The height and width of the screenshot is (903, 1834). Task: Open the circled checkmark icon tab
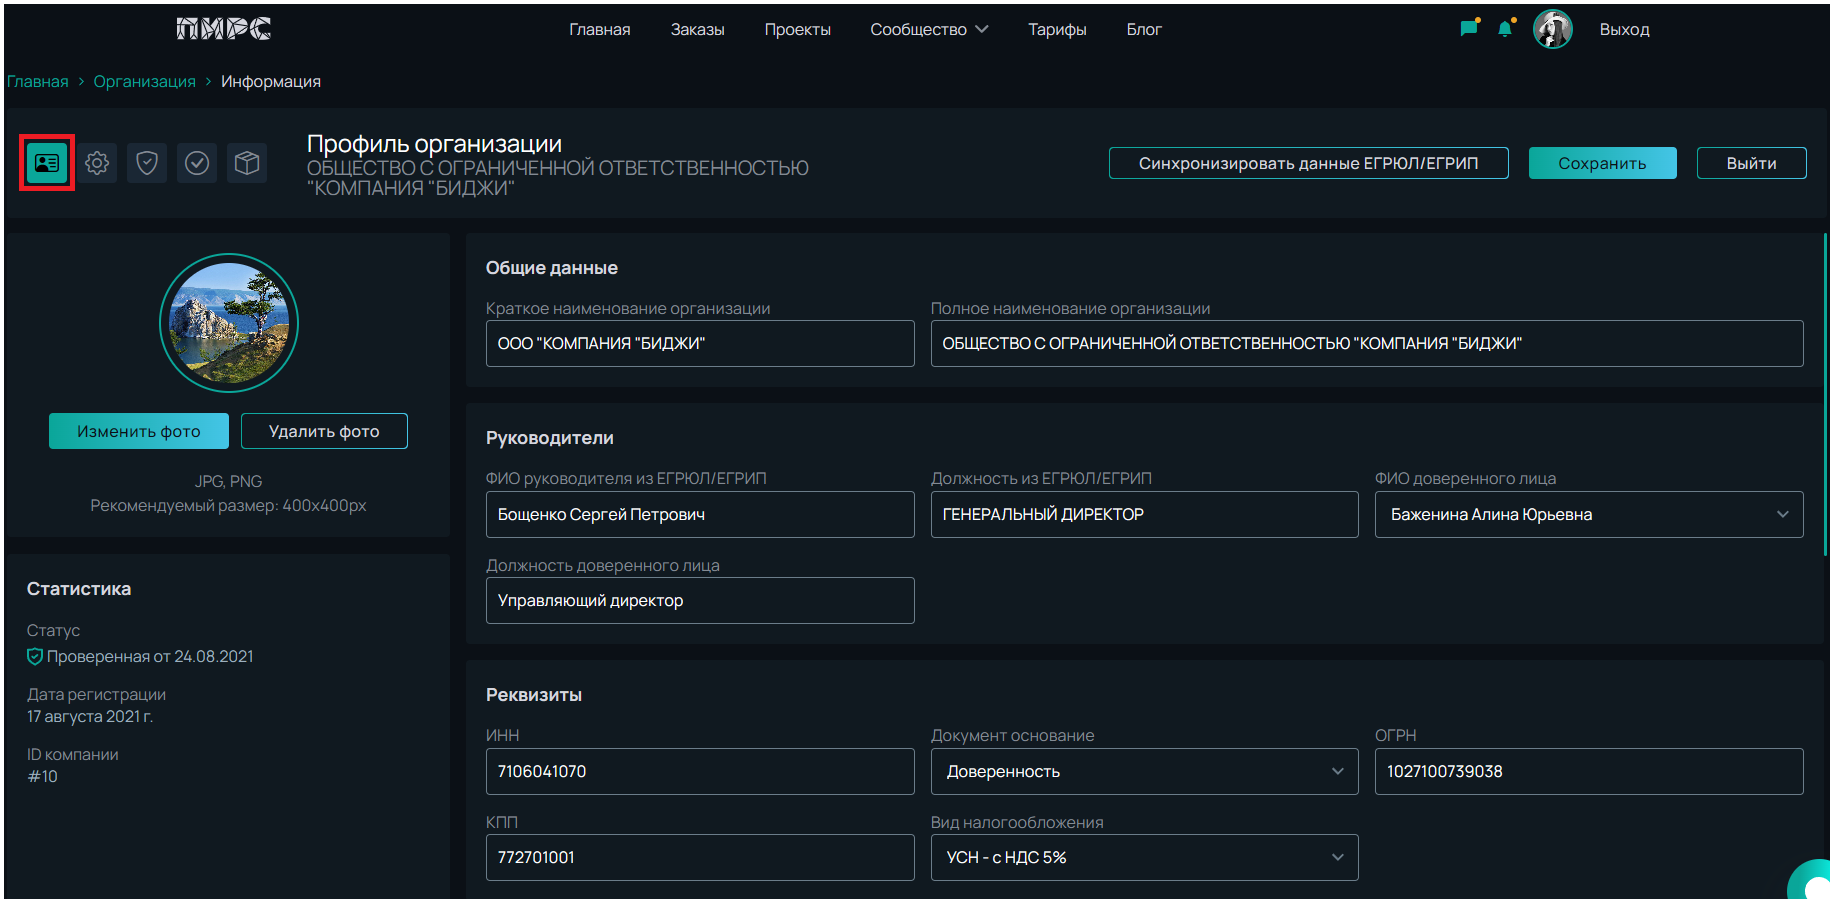tap(197, 163)
